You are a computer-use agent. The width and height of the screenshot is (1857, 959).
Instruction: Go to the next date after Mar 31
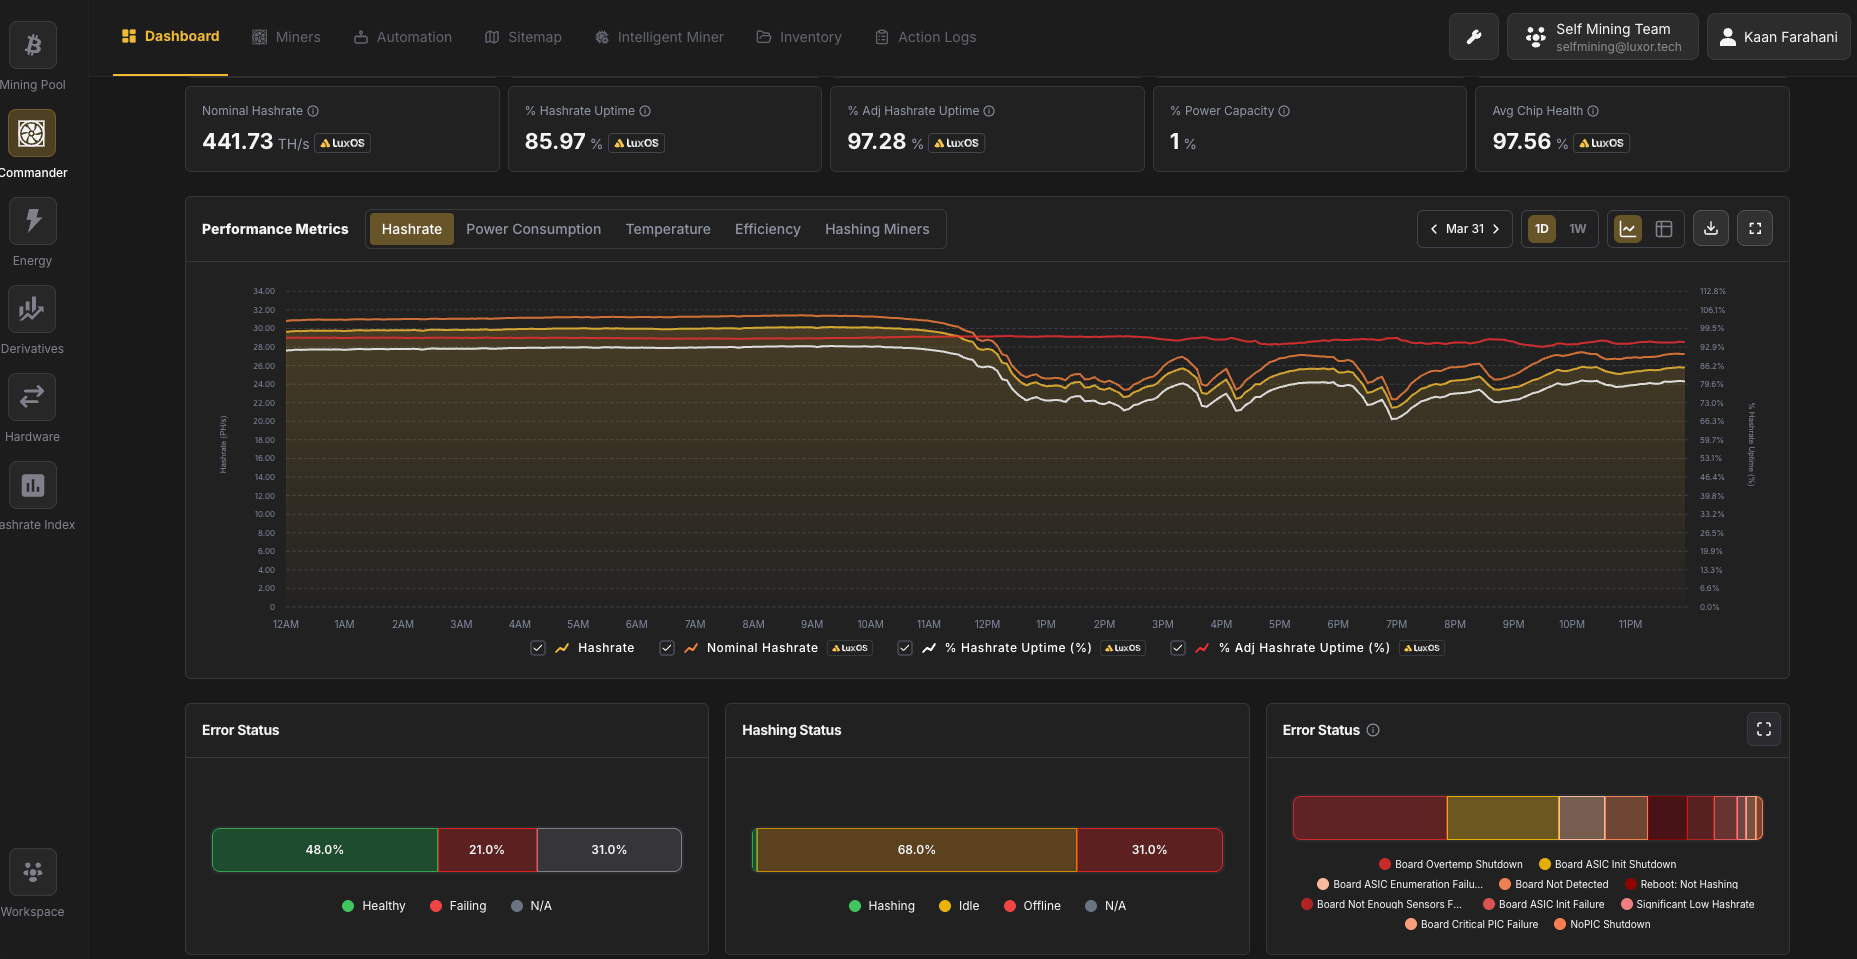[x=1495, y=228]
